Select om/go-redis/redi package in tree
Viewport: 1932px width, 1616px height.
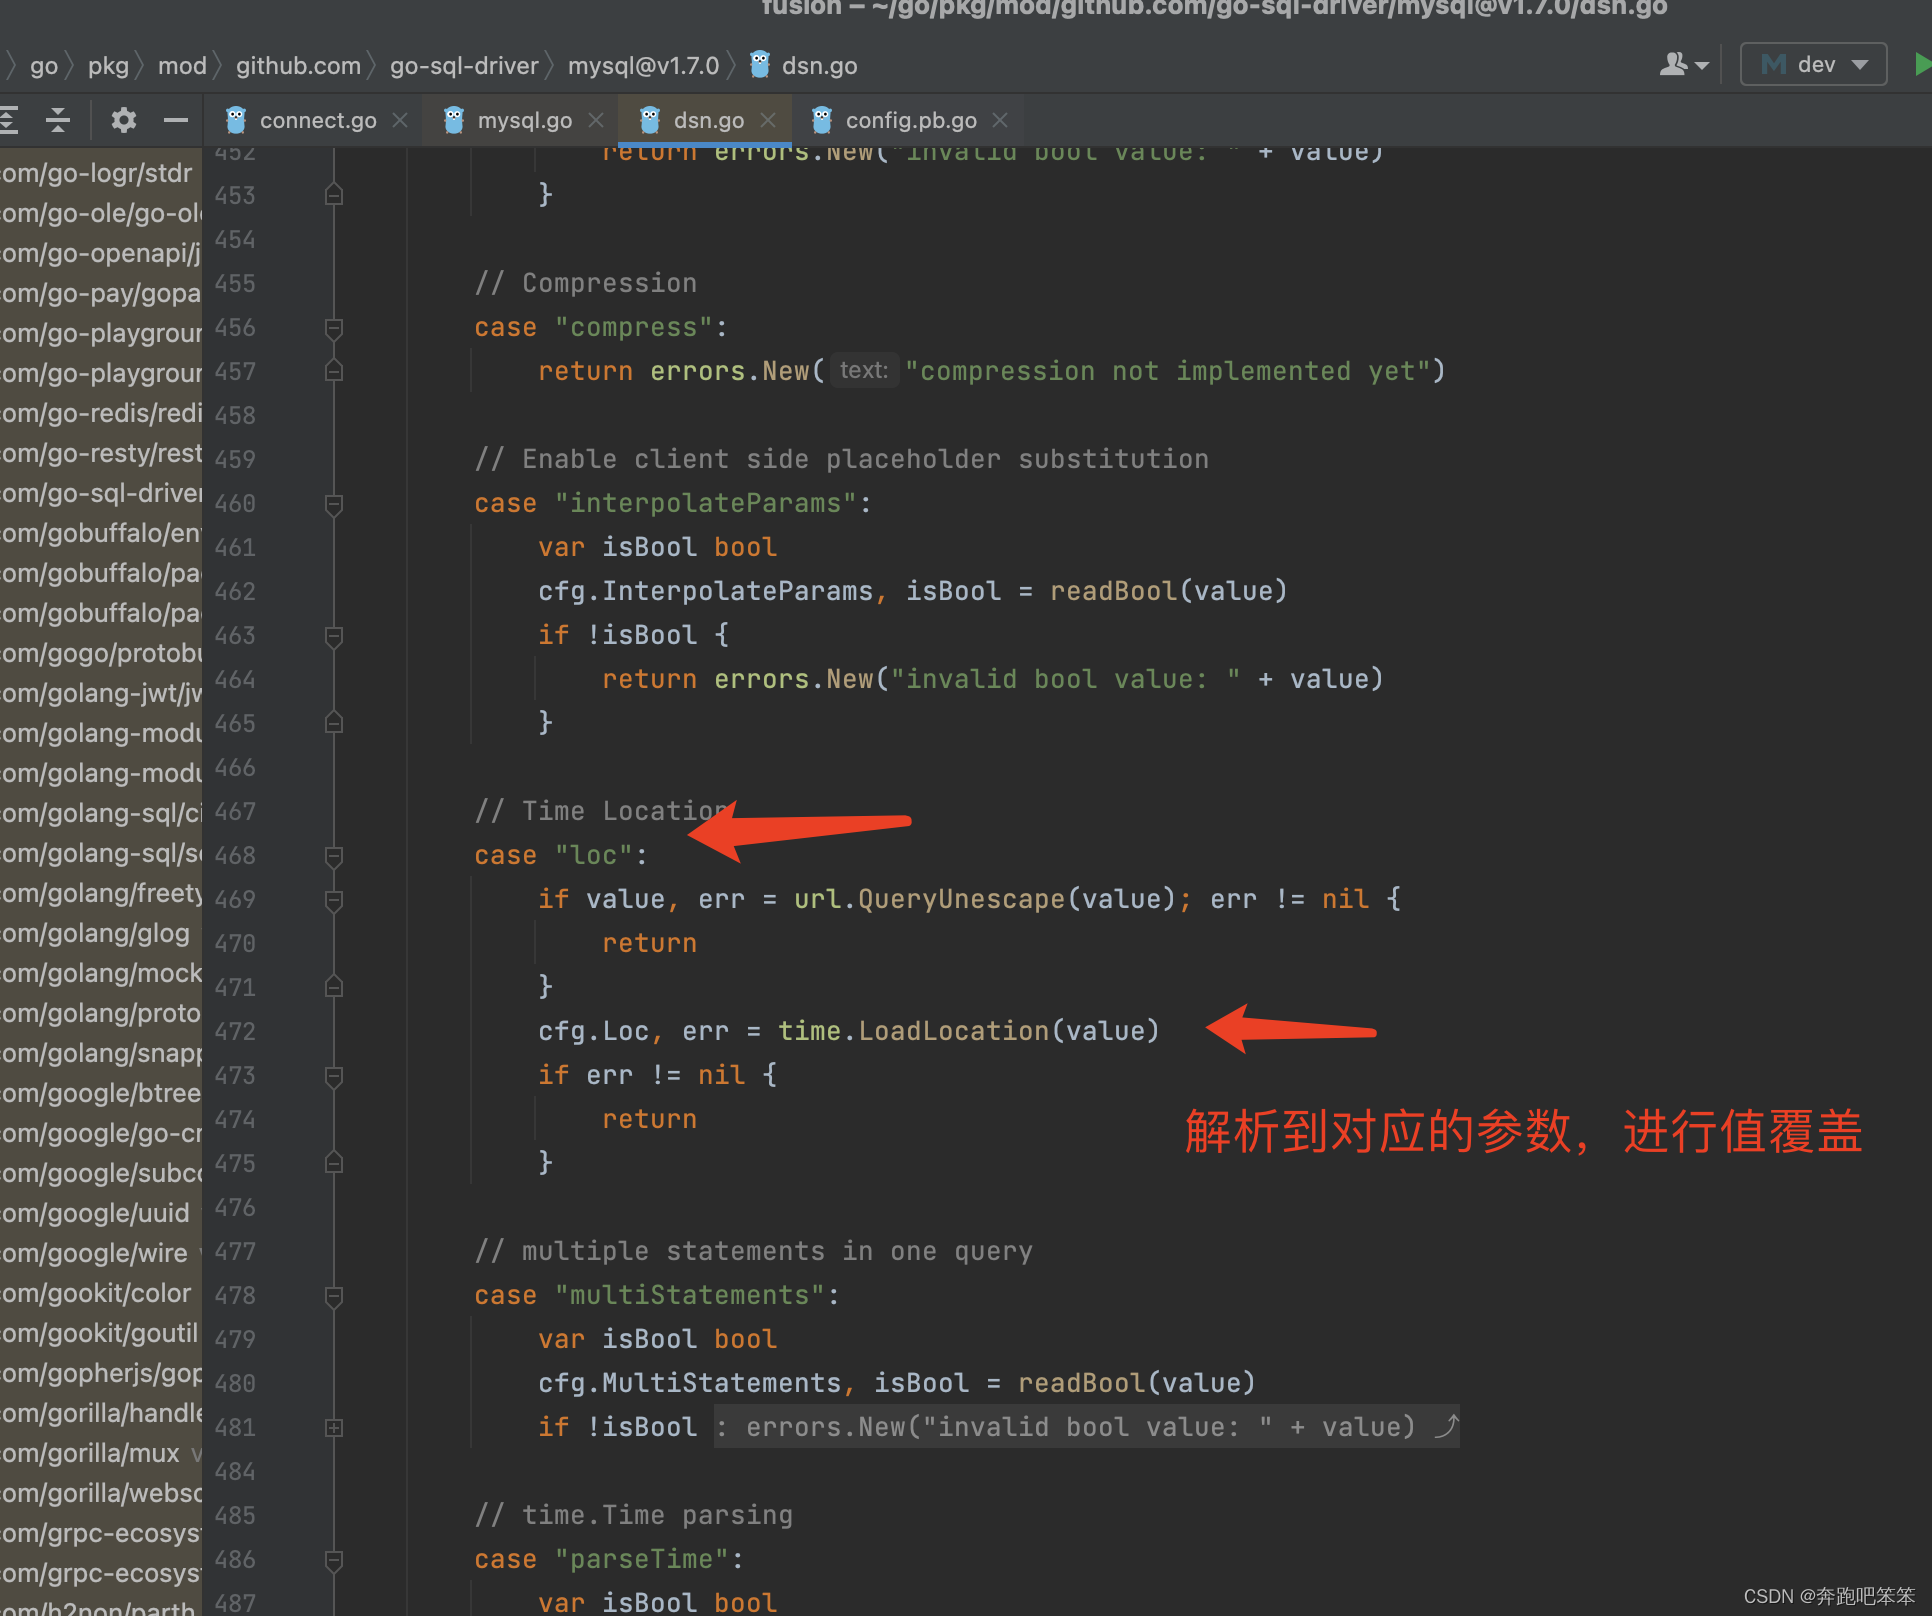coord(100,413)
